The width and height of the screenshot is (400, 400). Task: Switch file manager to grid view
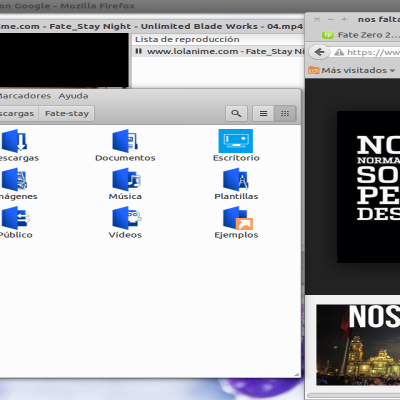tap(285, 114)
